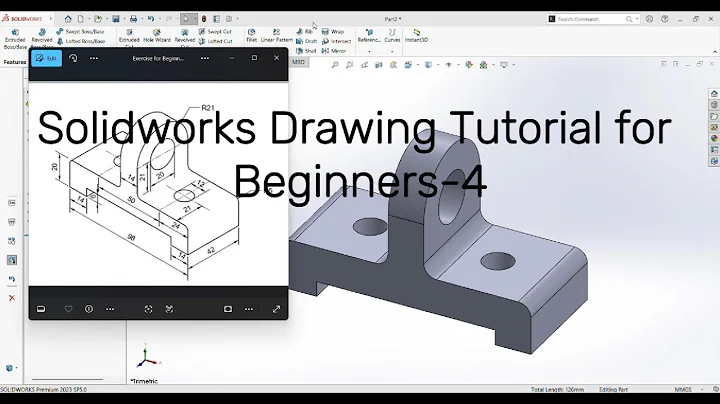The image size is (720, 404).
Task: Click Previous View icon in view toolbar
Action: click(364, 65)
